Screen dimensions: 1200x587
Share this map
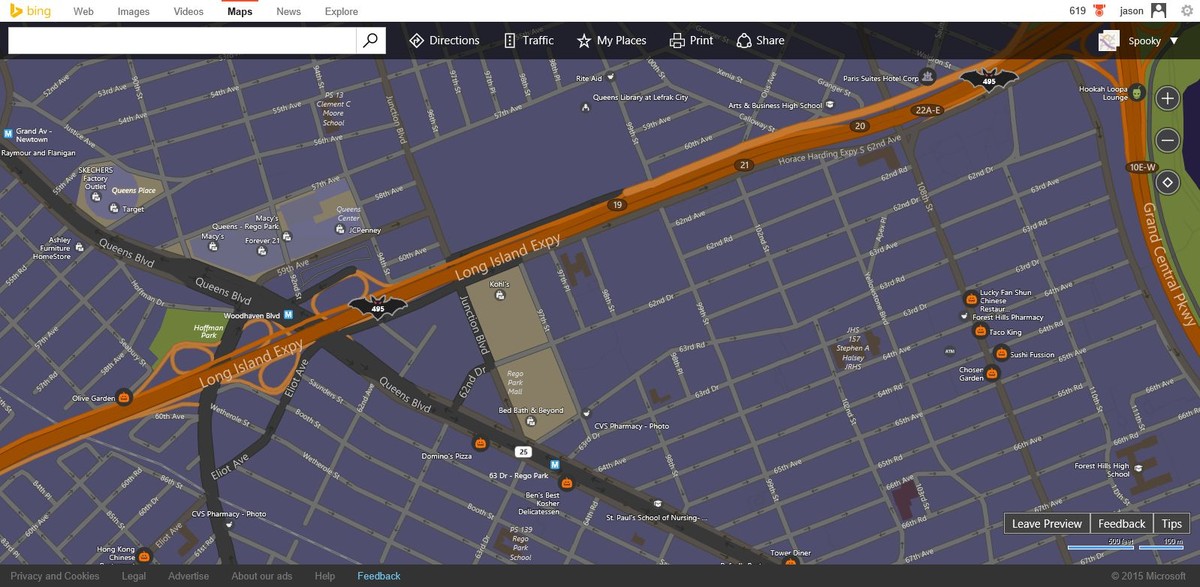coord(760,41)
